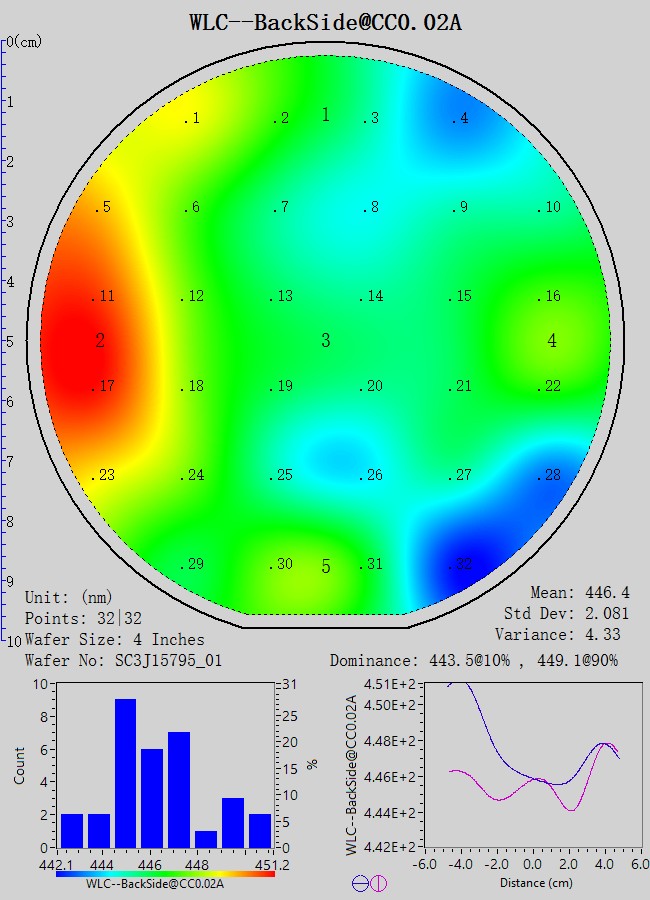This screenshot has width=650, height=900.
Task: Click the chart title WLC--BackSide@CC0.02A
Action: tap(325, 22)
